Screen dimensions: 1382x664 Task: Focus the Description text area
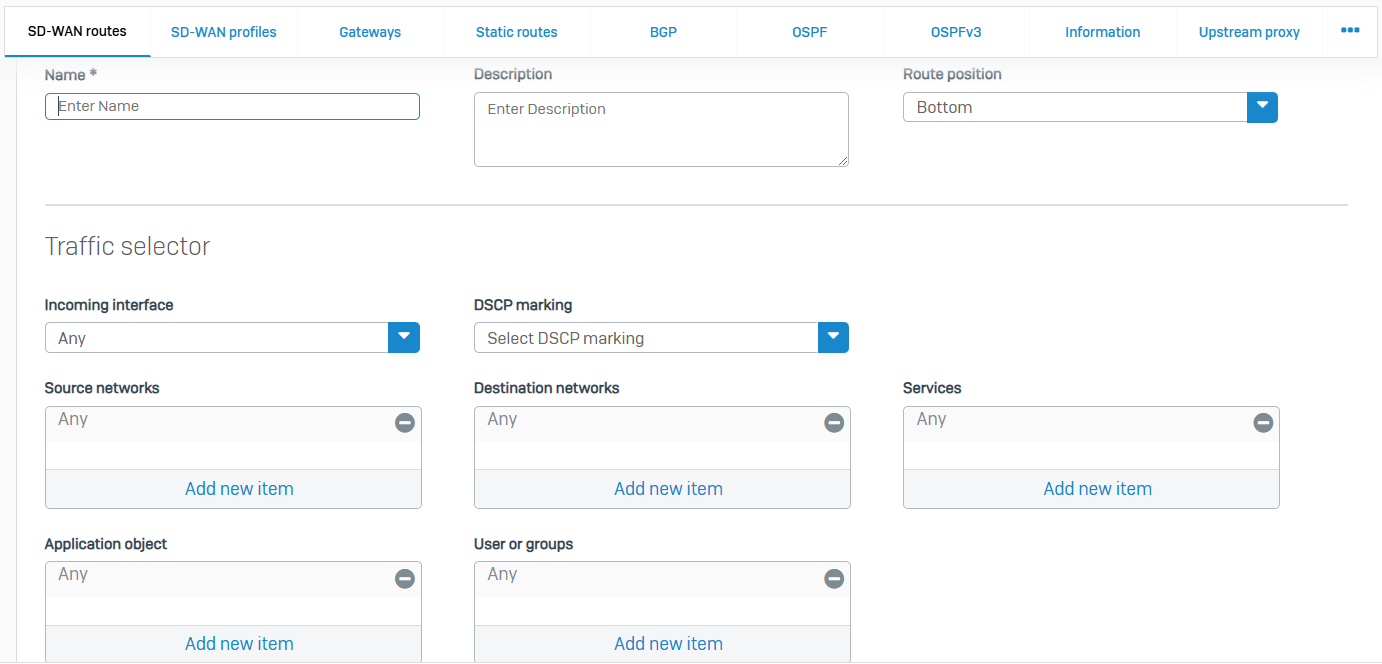(660, 129)
